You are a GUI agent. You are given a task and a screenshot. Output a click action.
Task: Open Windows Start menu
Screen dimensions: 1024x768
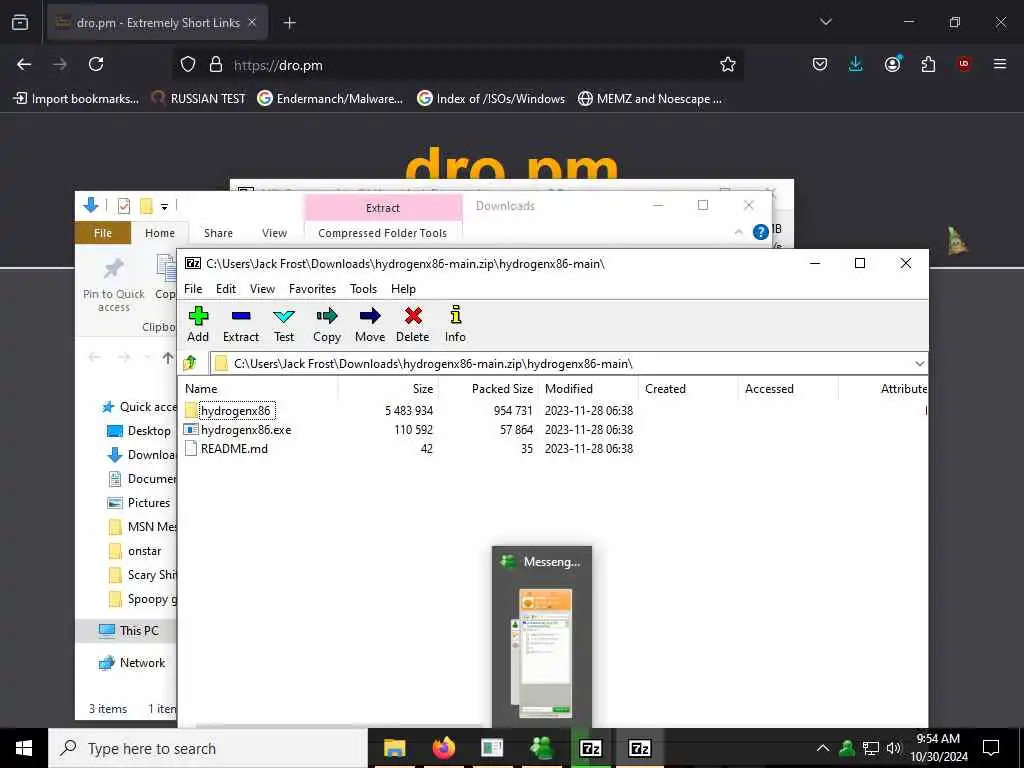24,748
